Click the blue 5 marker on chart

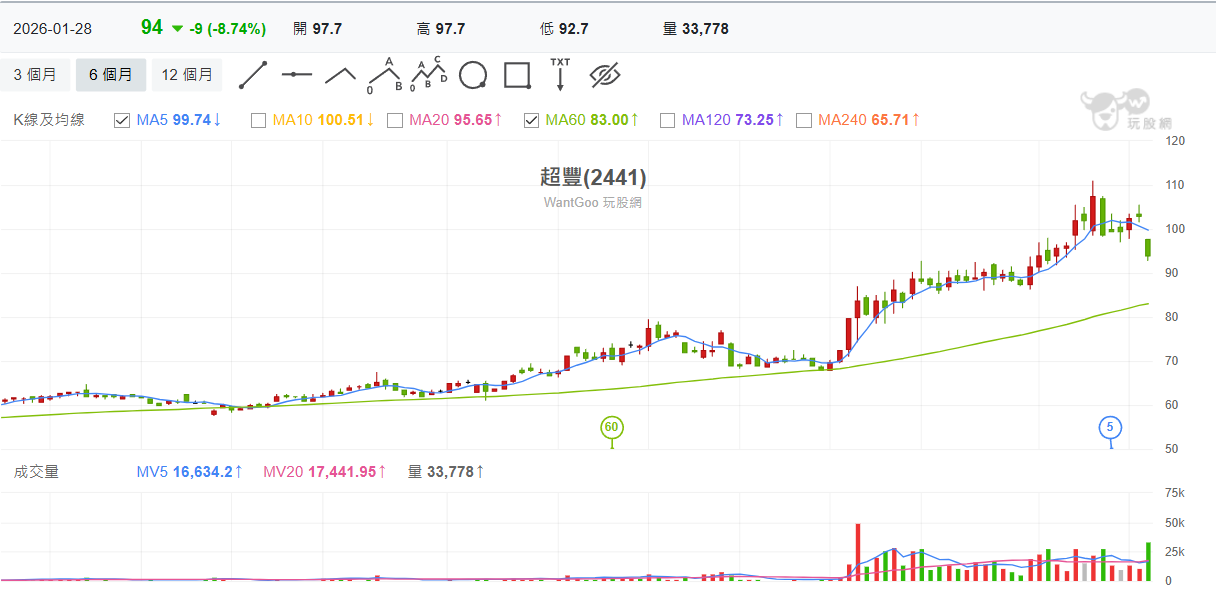pos(1110,427)
